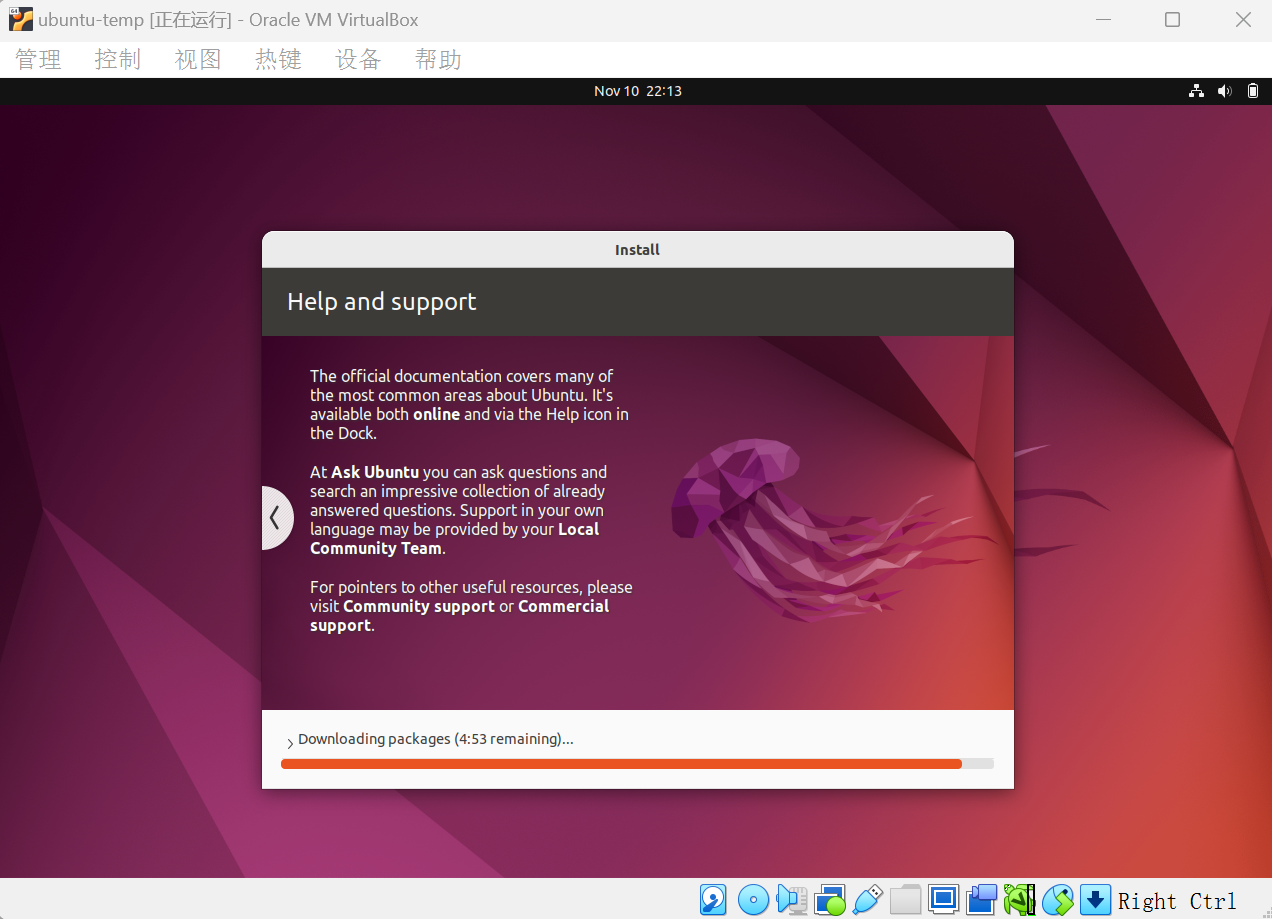Screen dimensions: 1272x919
Task: Open the Commercial support link
Action: point(460,616)
